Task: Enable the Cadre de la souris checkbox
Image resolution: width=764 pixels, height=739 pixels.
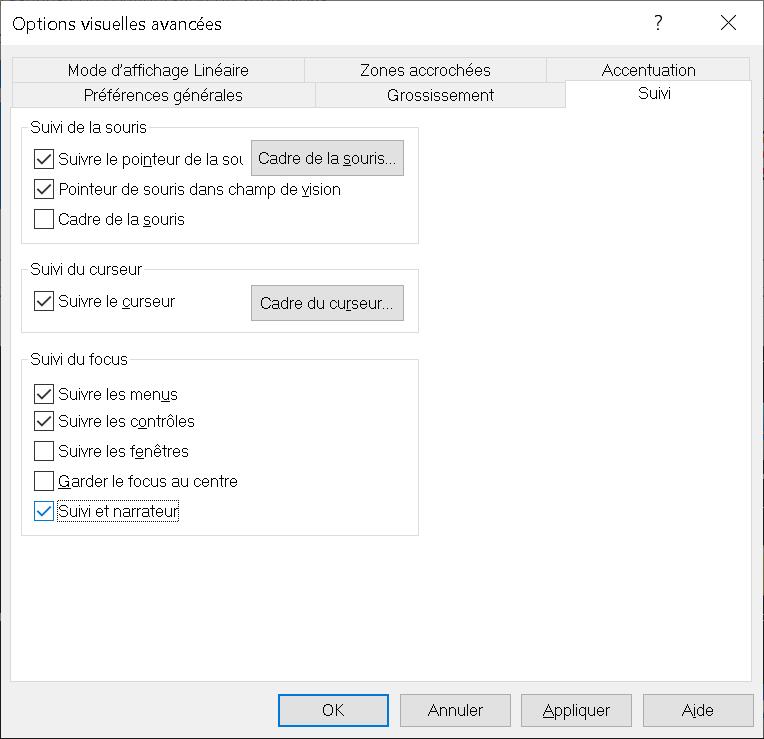Action: [x=44, y=219]
